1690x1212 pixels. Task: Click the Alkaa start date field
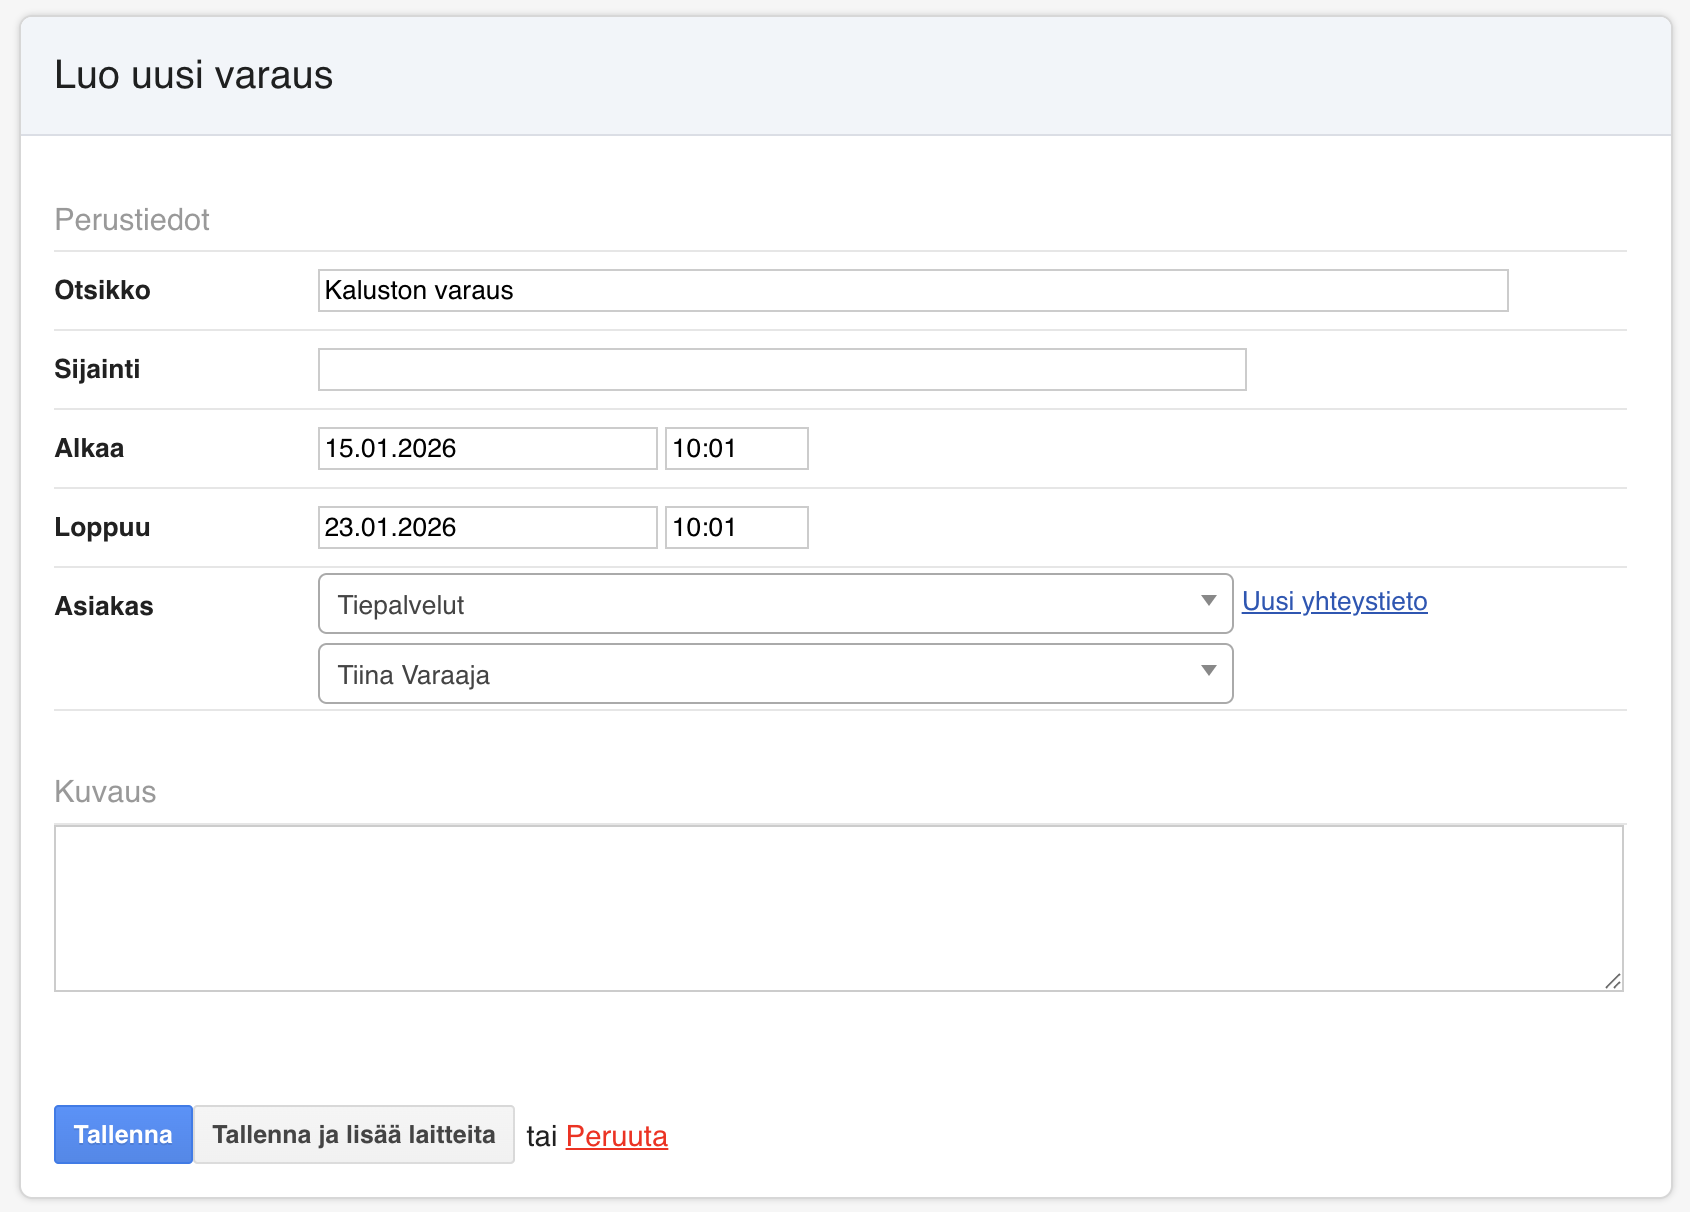click(x=487, y=448)
